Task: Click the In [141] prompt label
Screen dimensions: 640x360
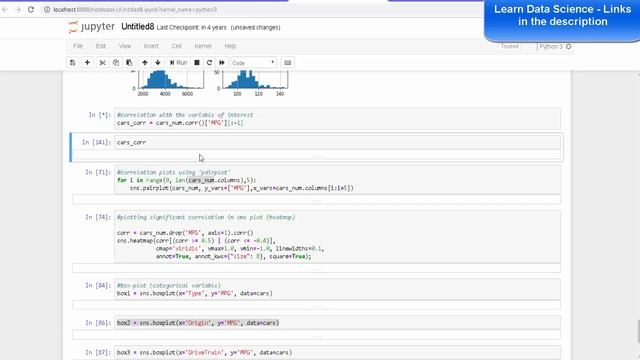Action: tap(96, 142)
